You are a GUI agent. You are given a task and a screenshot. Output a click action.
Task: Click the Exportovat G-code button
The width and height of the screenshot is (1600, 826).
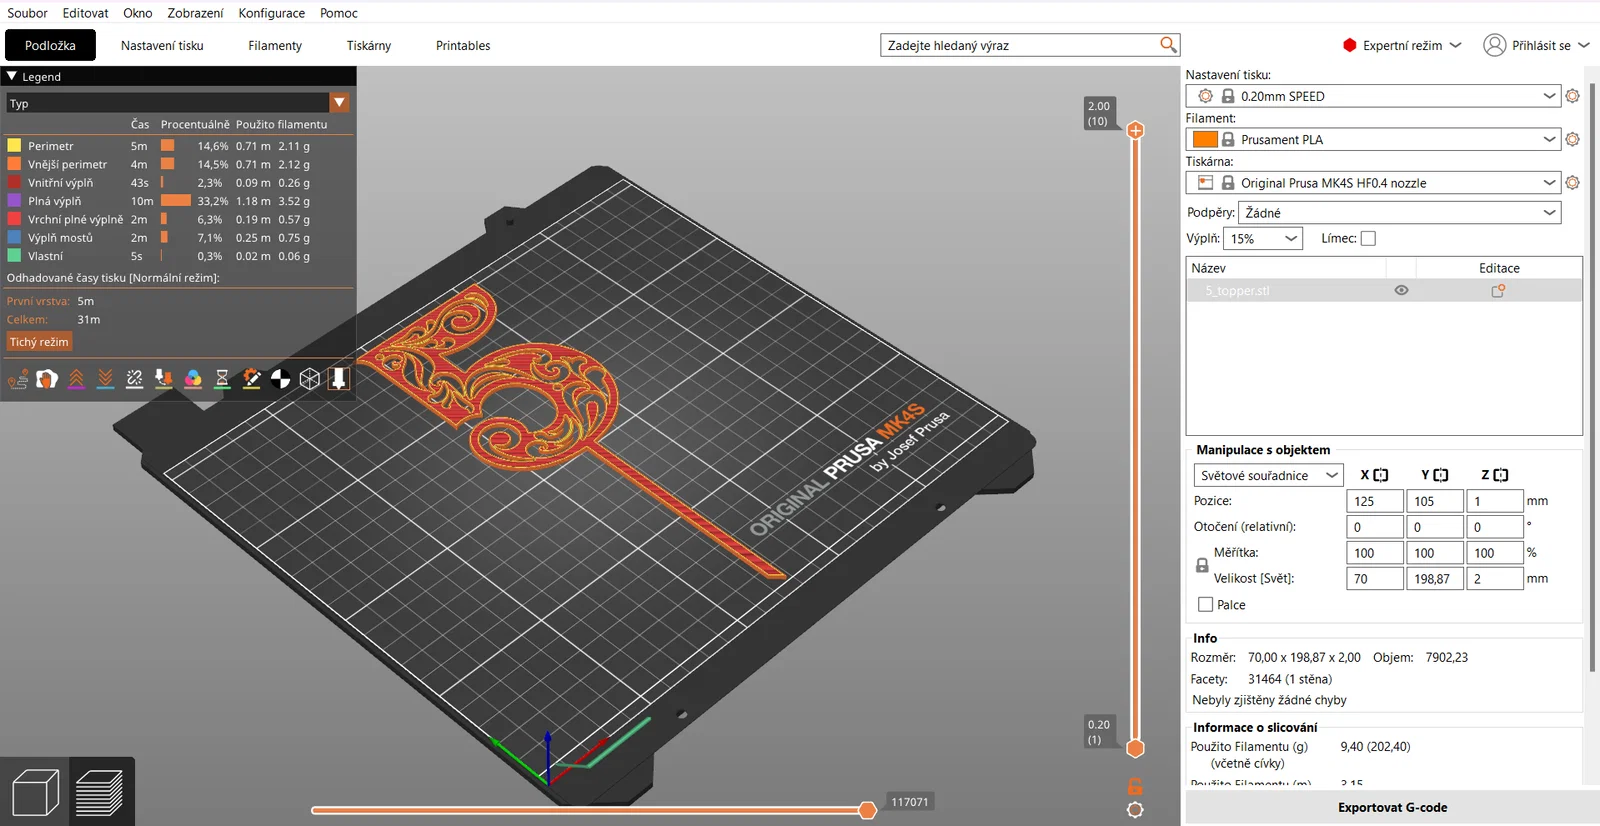pyautogui.click(x=1392, y=808)
